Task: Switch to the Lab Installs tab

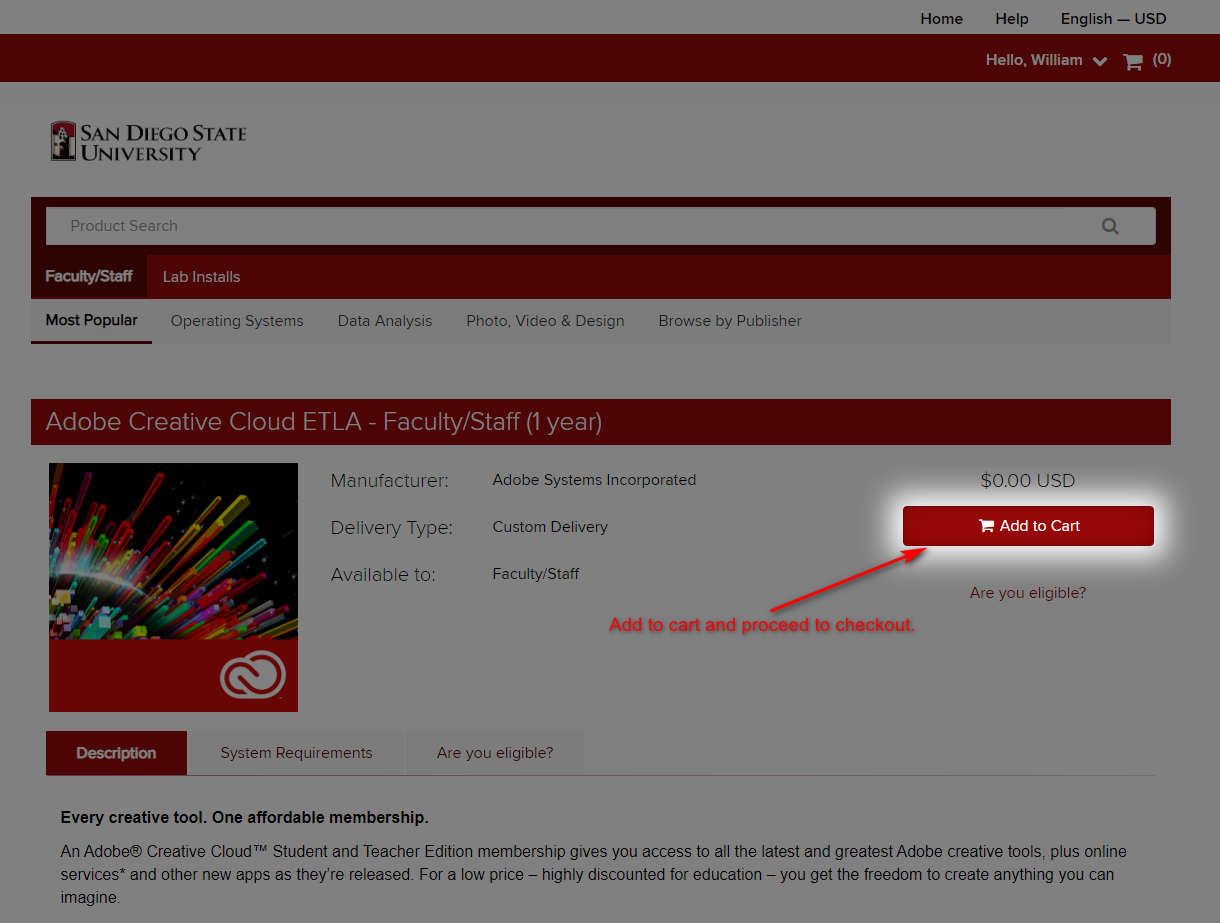Action: point(201,277)
